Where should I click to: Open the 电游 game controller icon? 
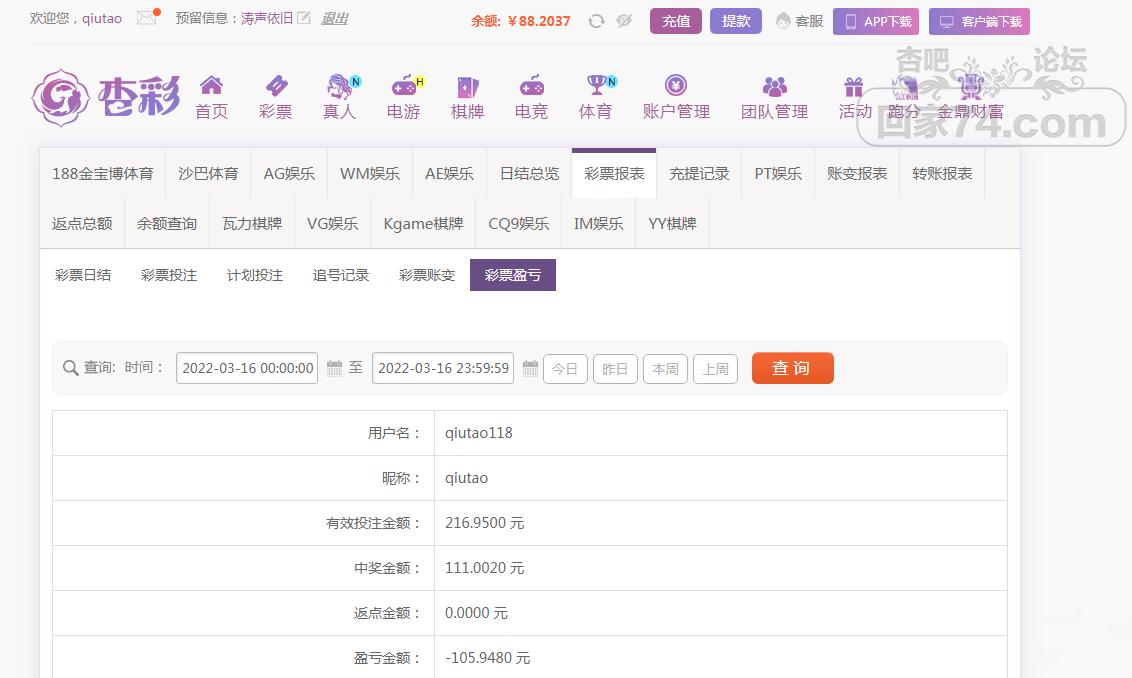click(x=403, y=86)
